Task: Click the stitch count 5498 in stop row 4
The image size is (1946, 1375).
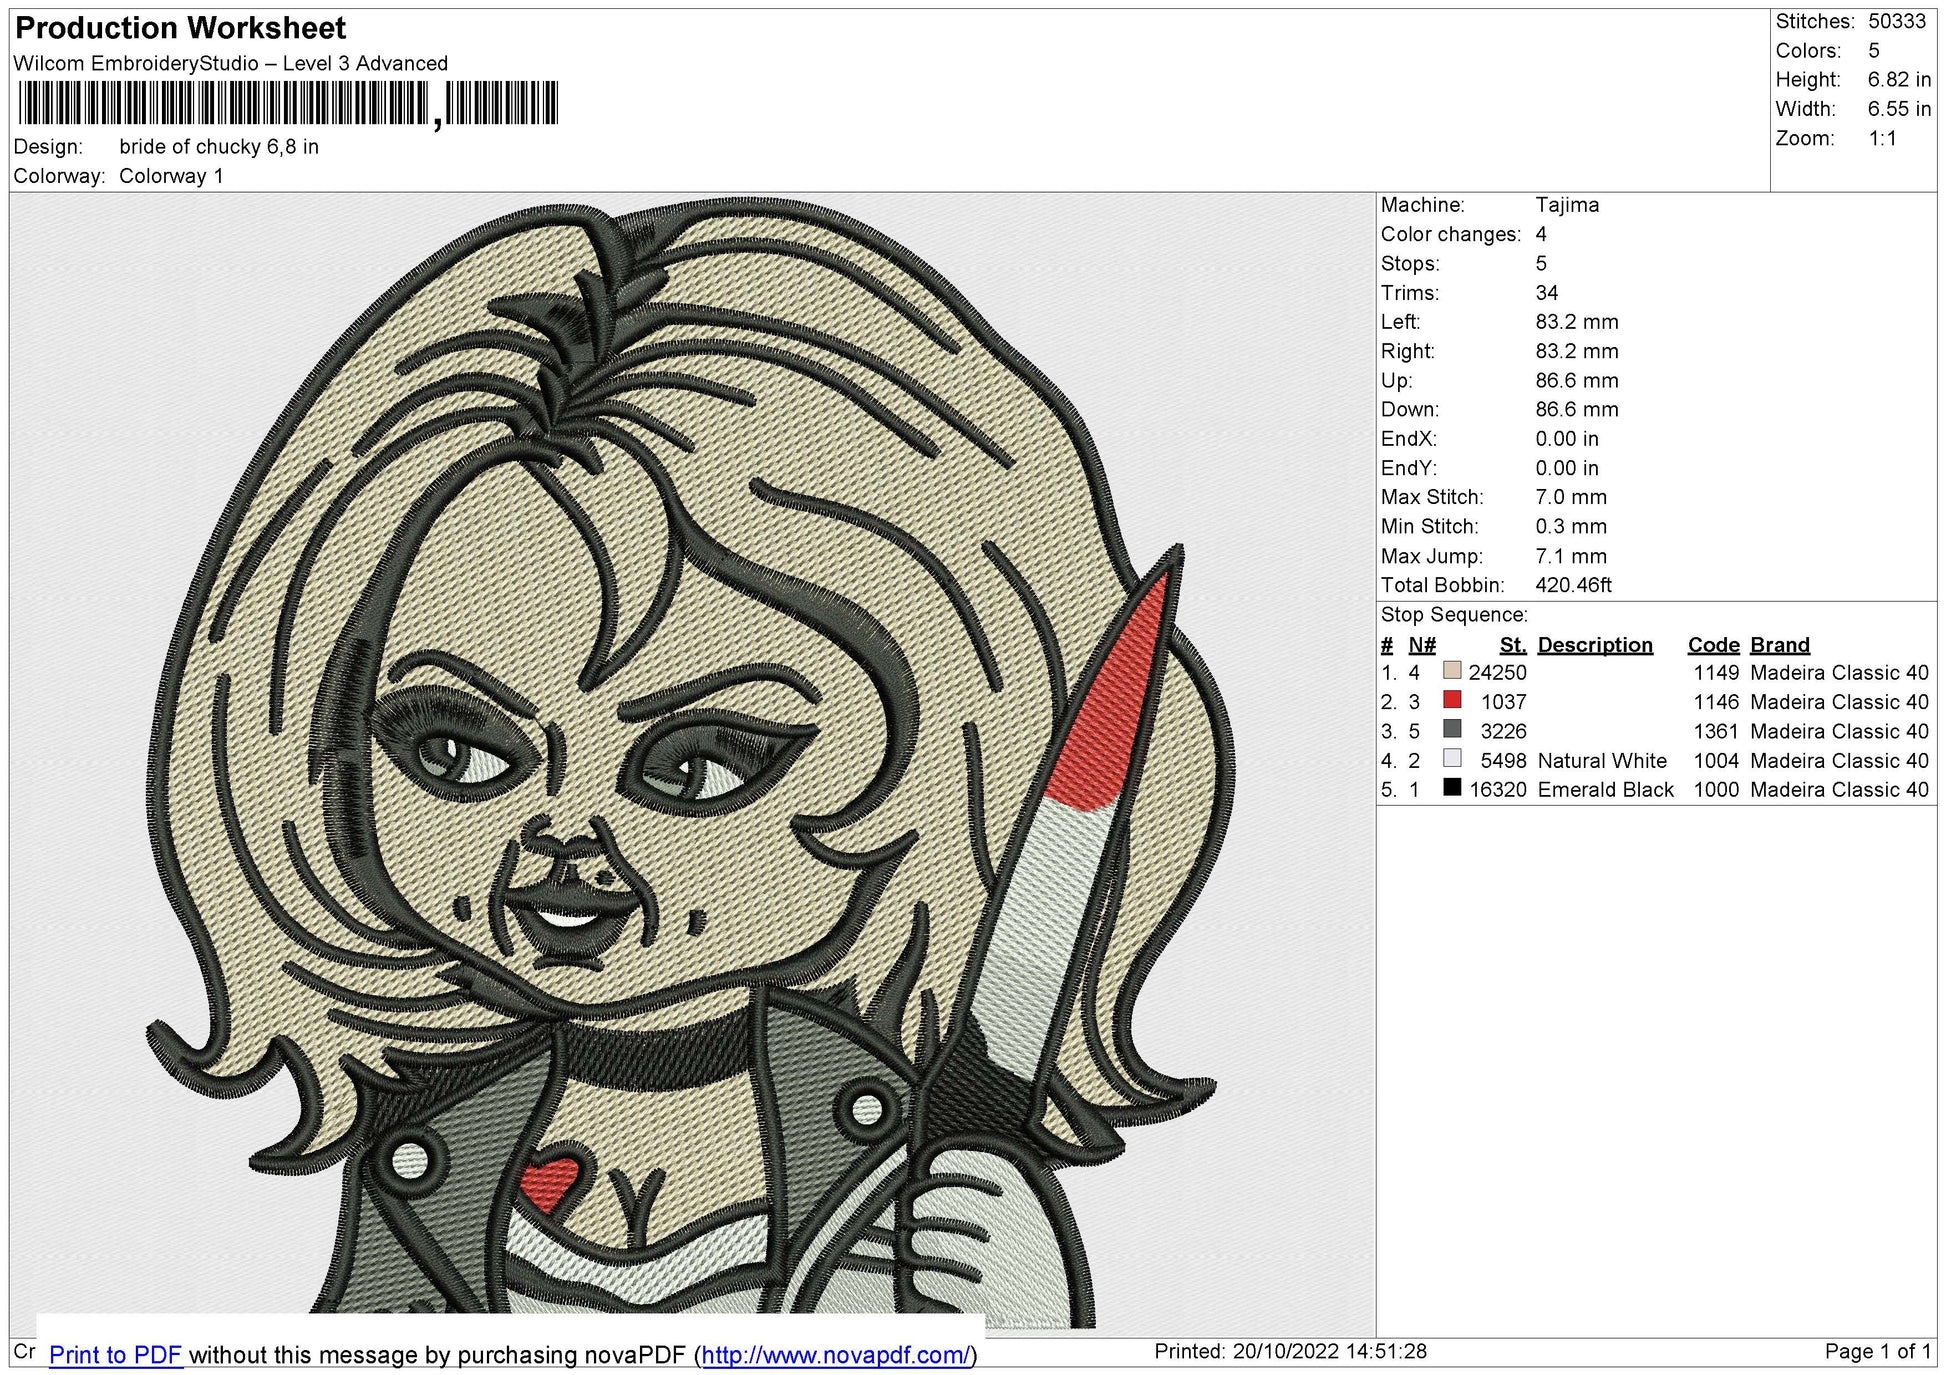Action: click(1504, 761)
